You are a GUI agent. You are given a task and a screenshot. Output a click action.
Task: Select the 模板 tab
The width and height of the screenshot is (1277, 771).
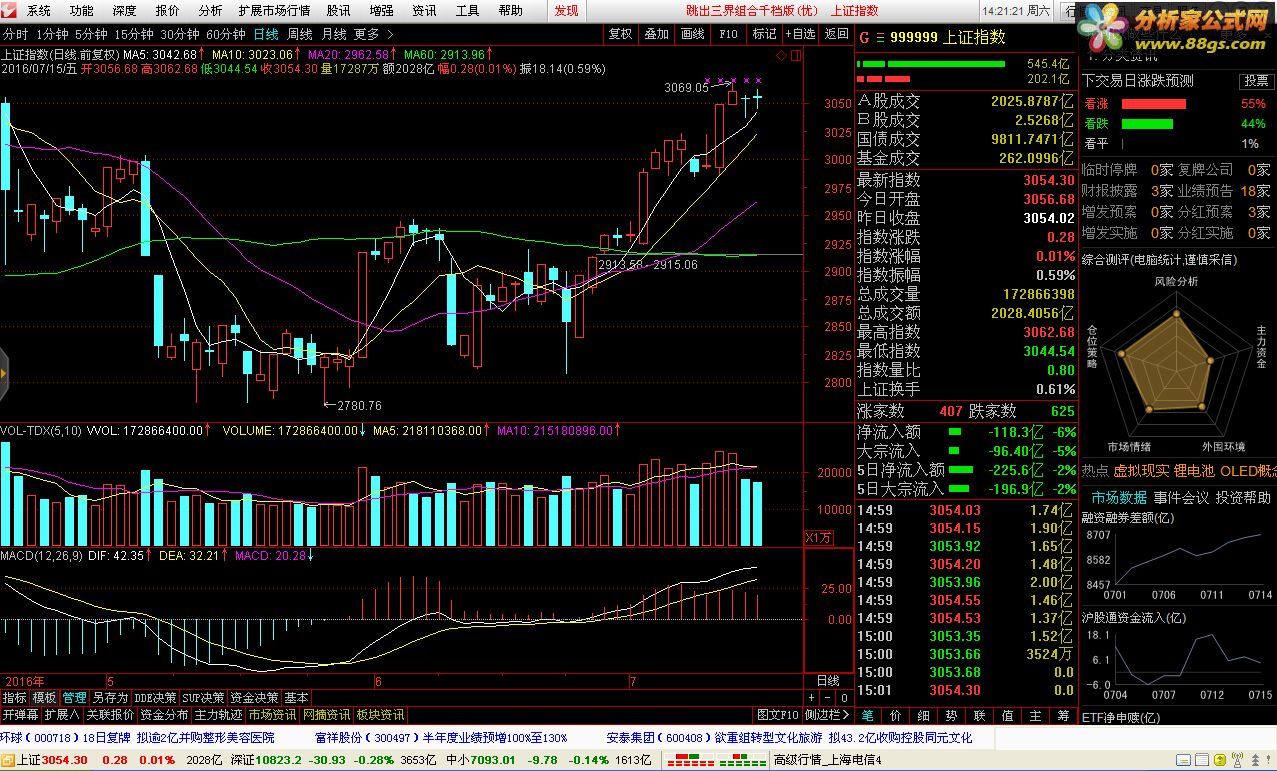point(44,697)
